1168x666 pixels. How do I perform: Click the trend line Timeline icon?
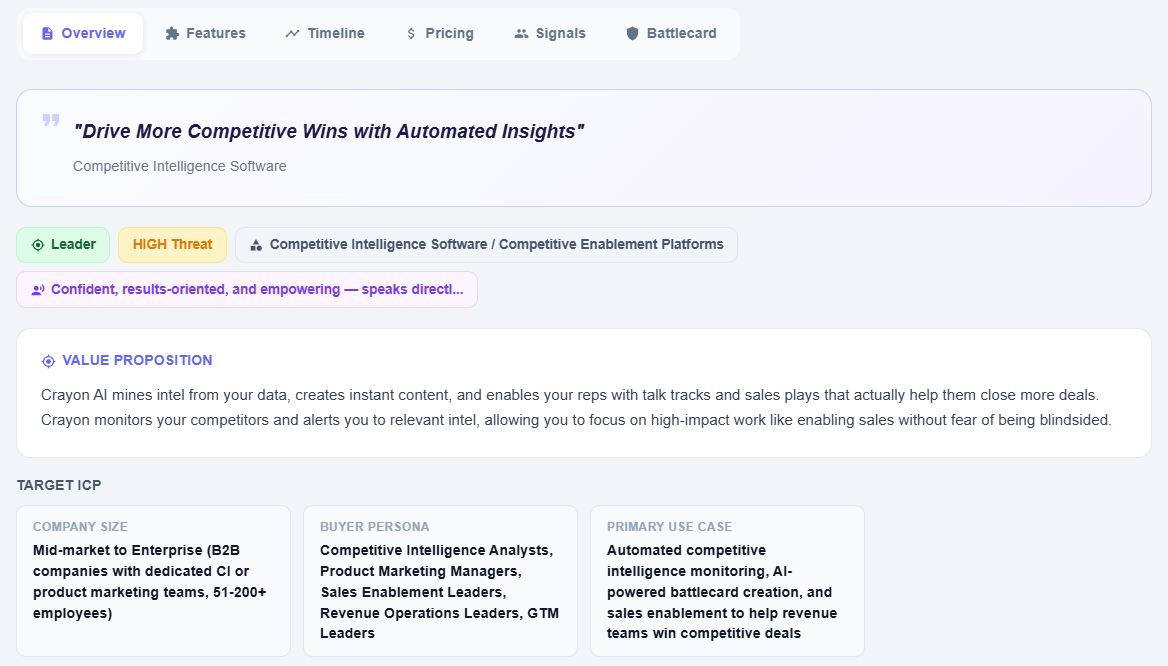pyautogui.click(x=292, y=33)
